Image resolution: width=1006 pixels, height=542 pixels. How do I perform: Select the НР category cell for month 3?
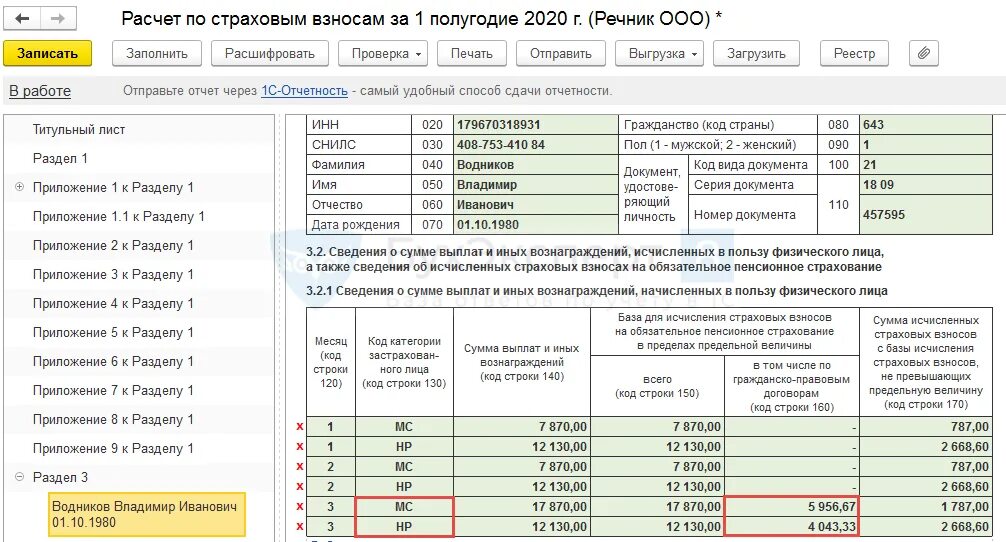404,527
